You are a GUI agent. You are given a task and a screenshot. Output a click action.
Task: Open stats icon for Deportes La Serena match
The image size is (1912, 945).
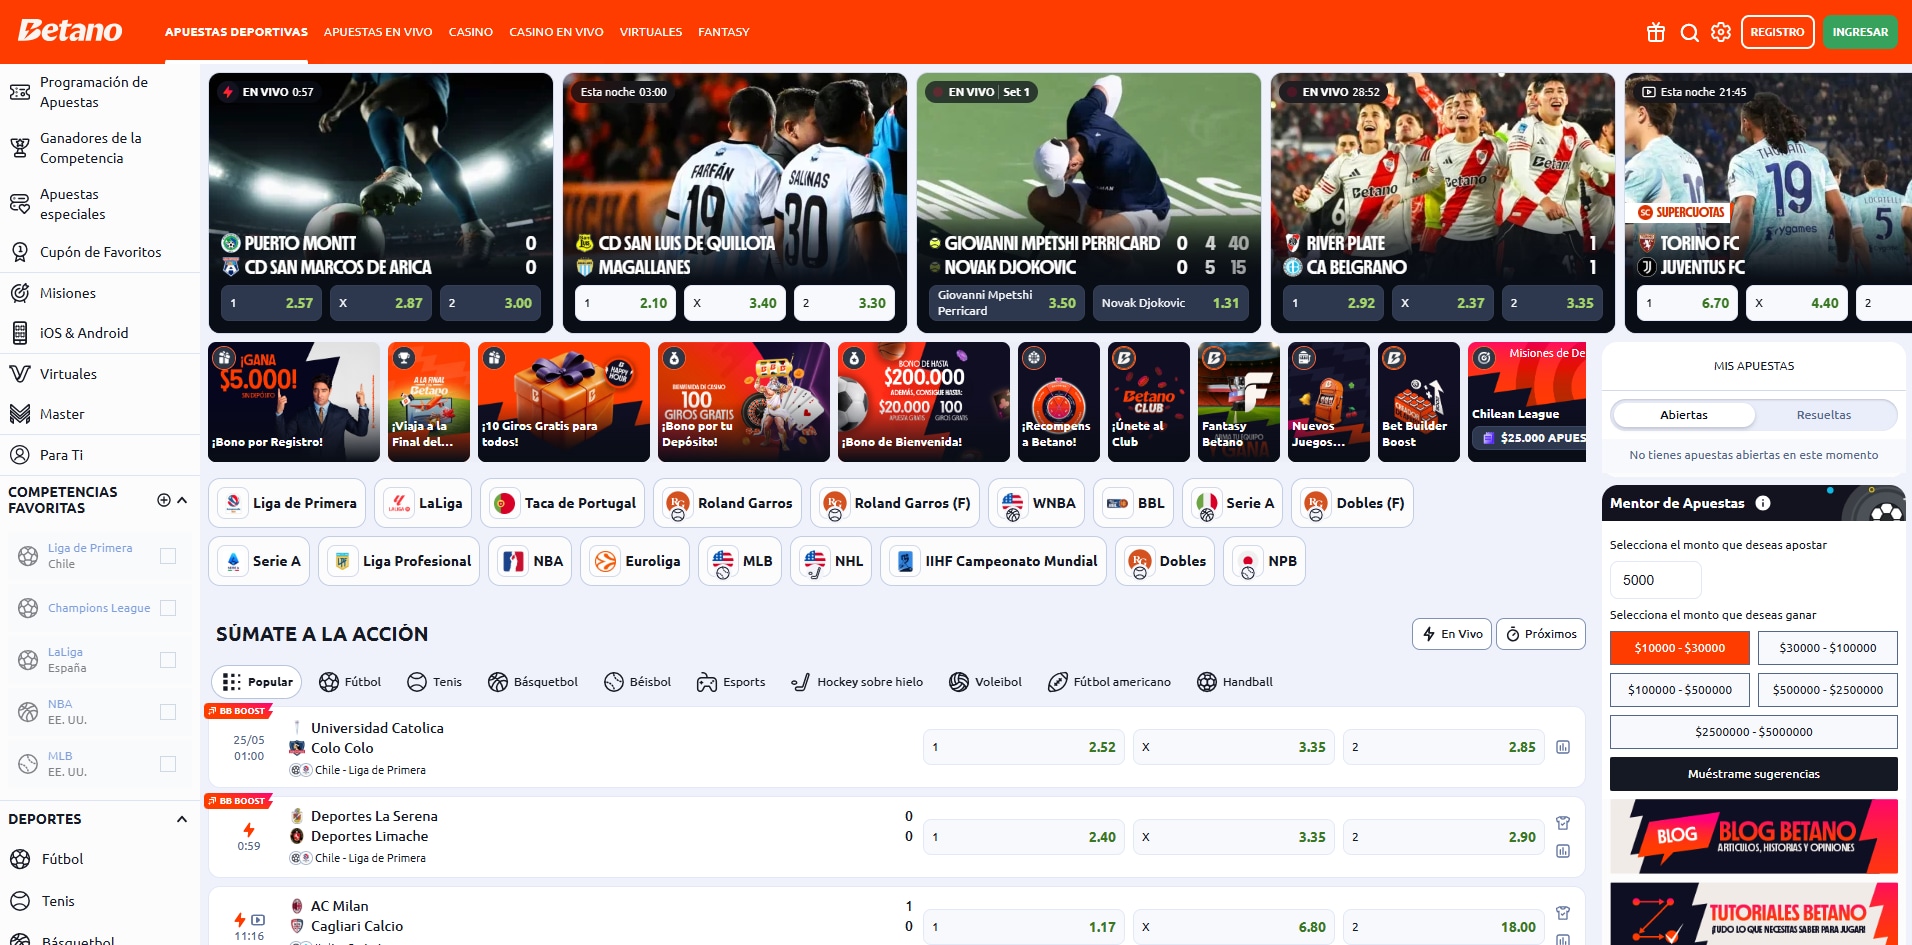[1563, 851]
